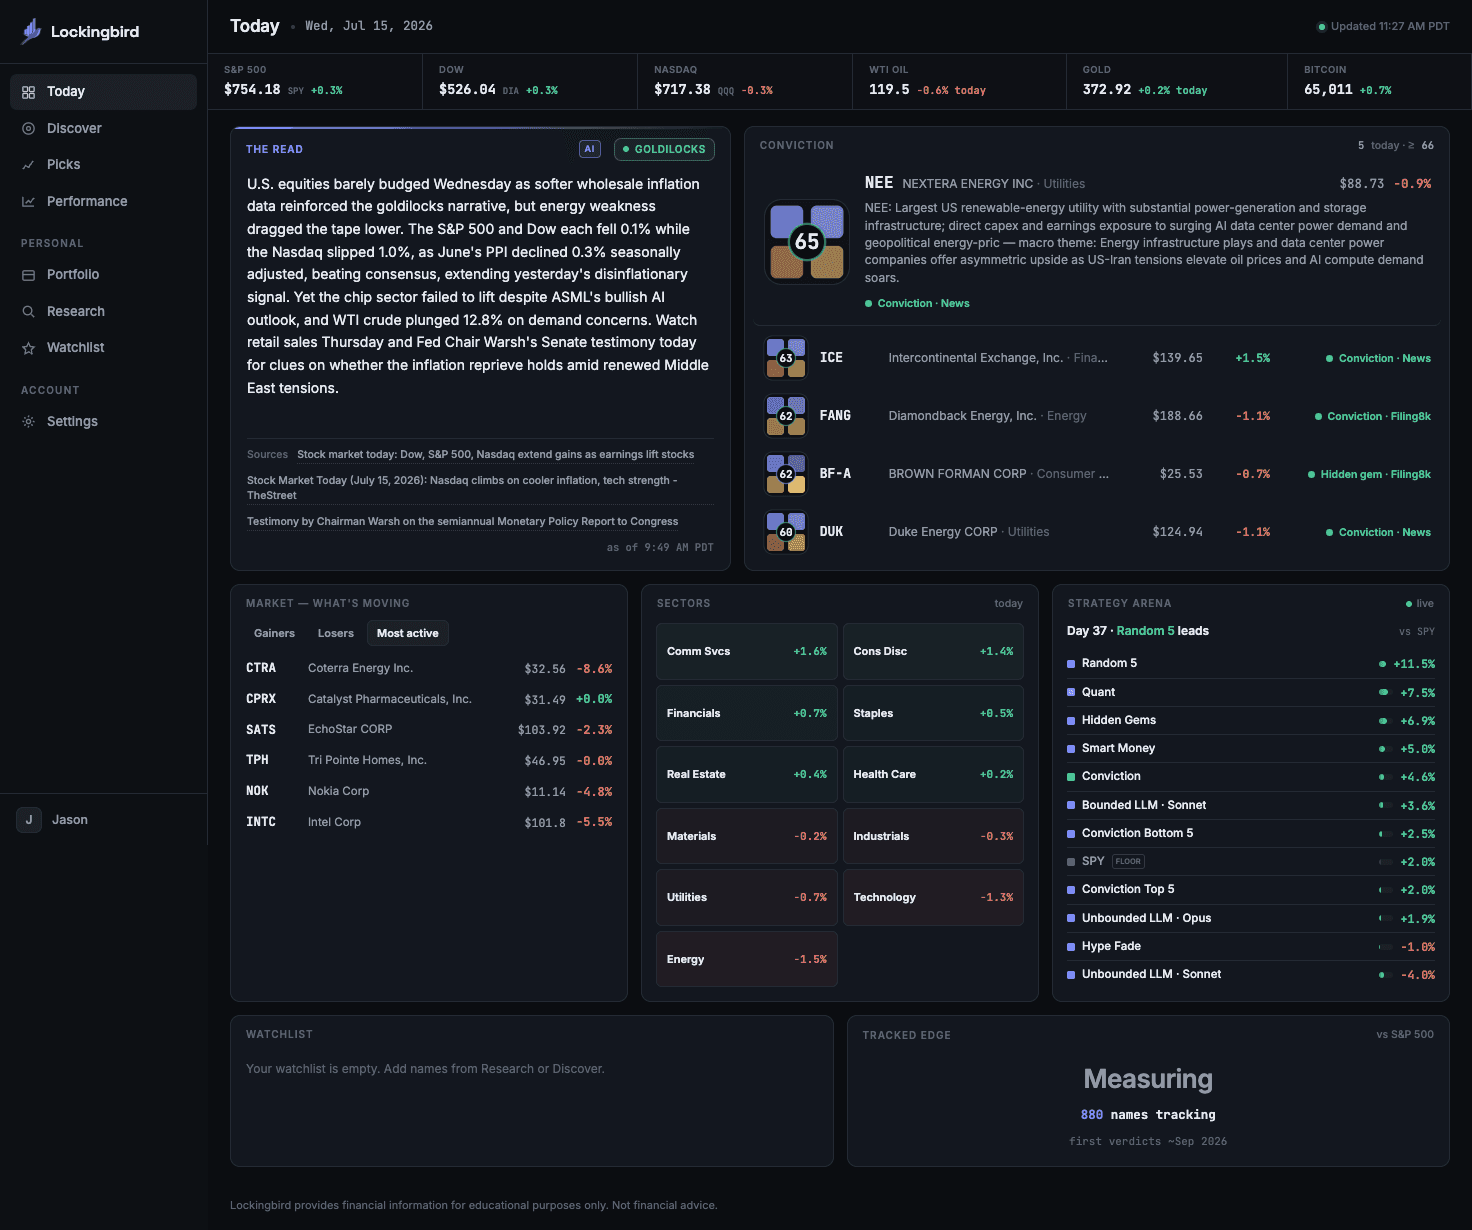Open the Watchlist page from sidebar

103,348
